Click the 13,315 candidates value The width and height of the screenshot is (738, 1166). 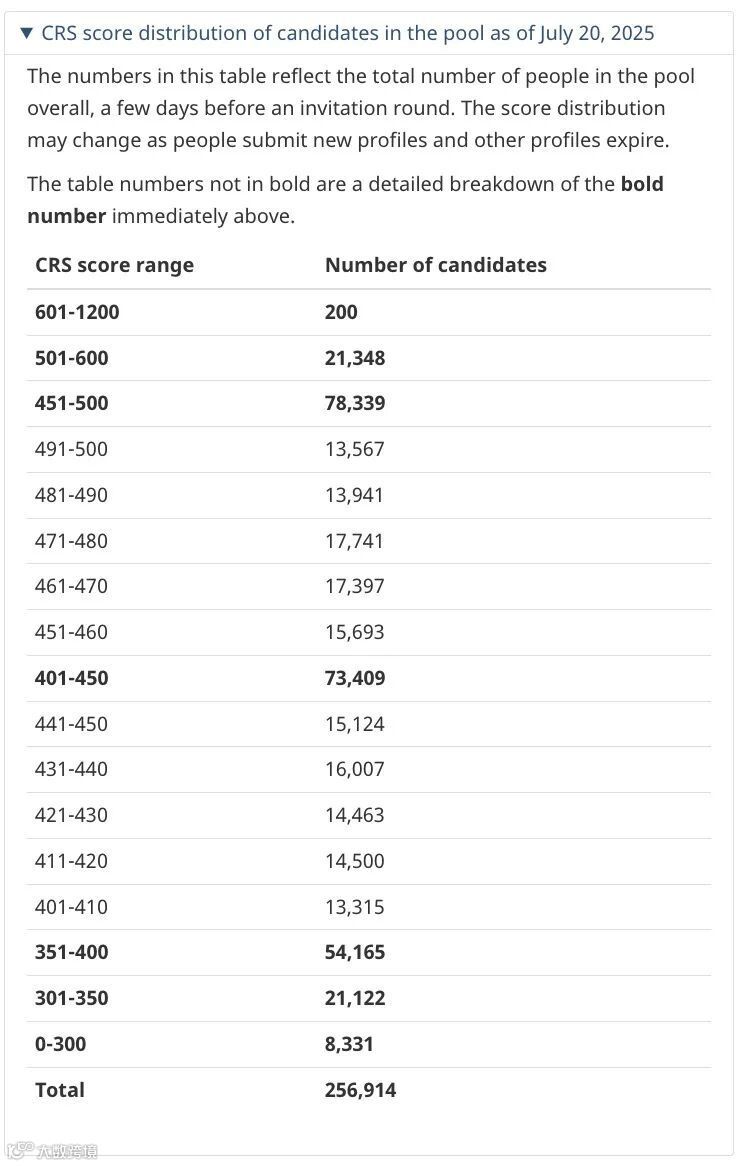point(354,907)
